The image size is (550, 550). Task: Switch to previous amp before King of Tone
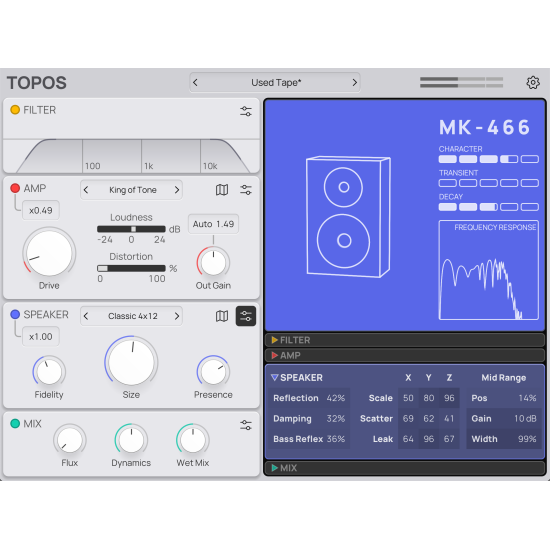click(x=86, y=190)
